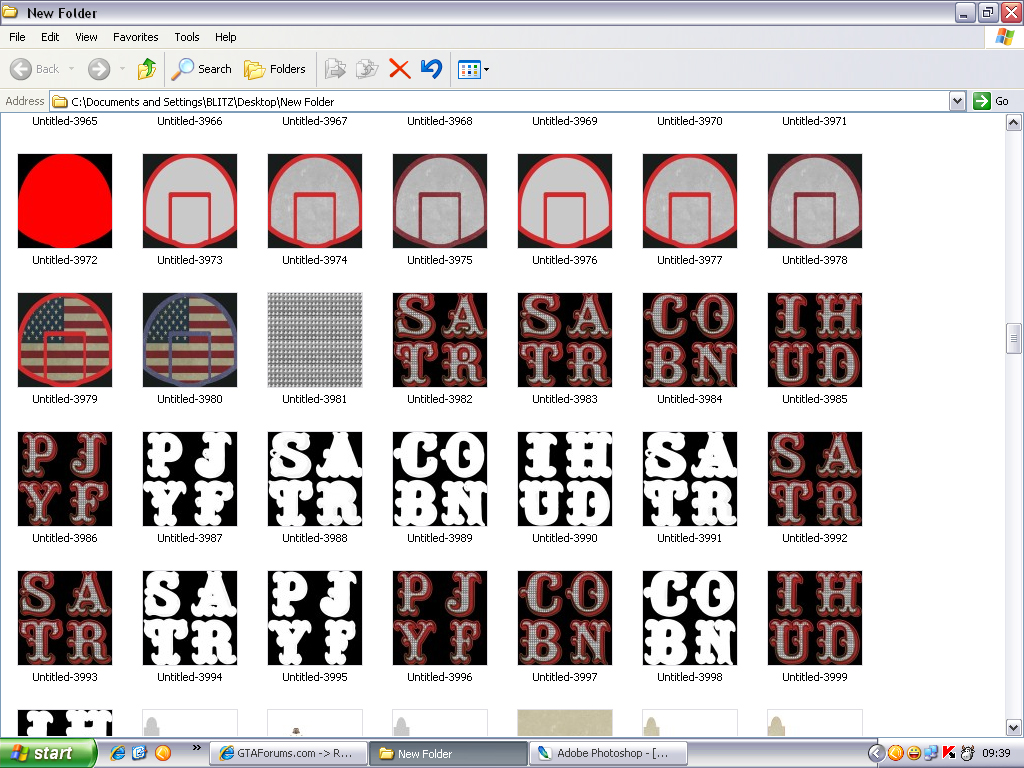1024x768 pixels.
Task: Click scroll down arrow on vertical scrollbar
Action: pos(1014,727)
